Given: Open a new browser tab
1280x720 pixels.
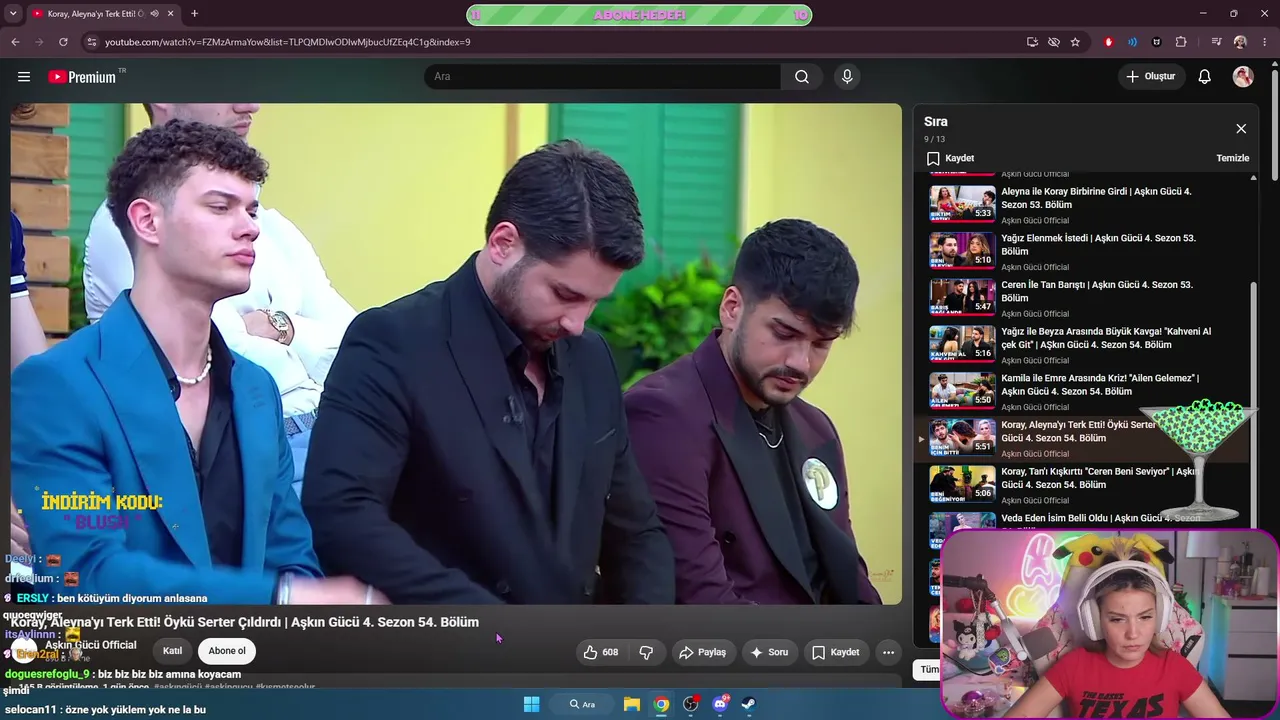Looking at the screenshot, I should pyautogui.click(x=194, y=14).
